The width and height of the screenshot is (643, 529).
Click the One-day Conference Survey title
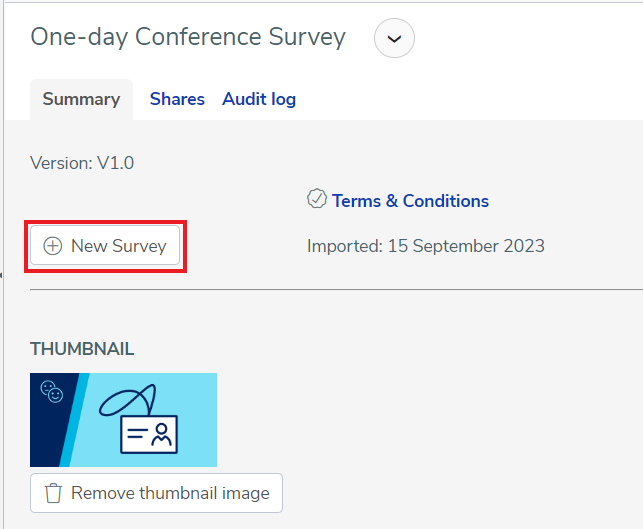pyautogui.click(x=188, y=37)
